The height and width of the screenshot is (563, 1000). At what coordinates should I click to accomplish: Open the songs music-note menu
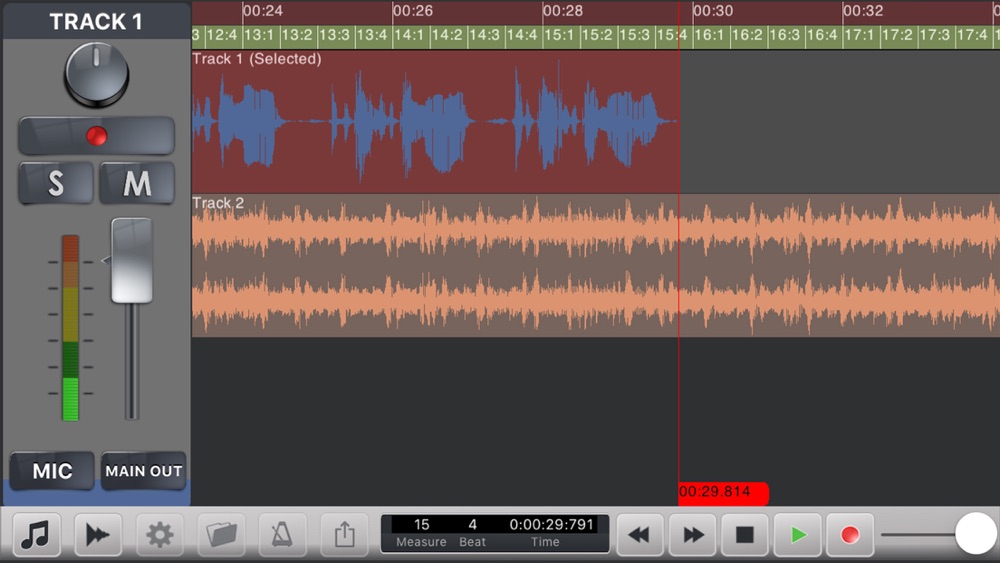(36, 534)
